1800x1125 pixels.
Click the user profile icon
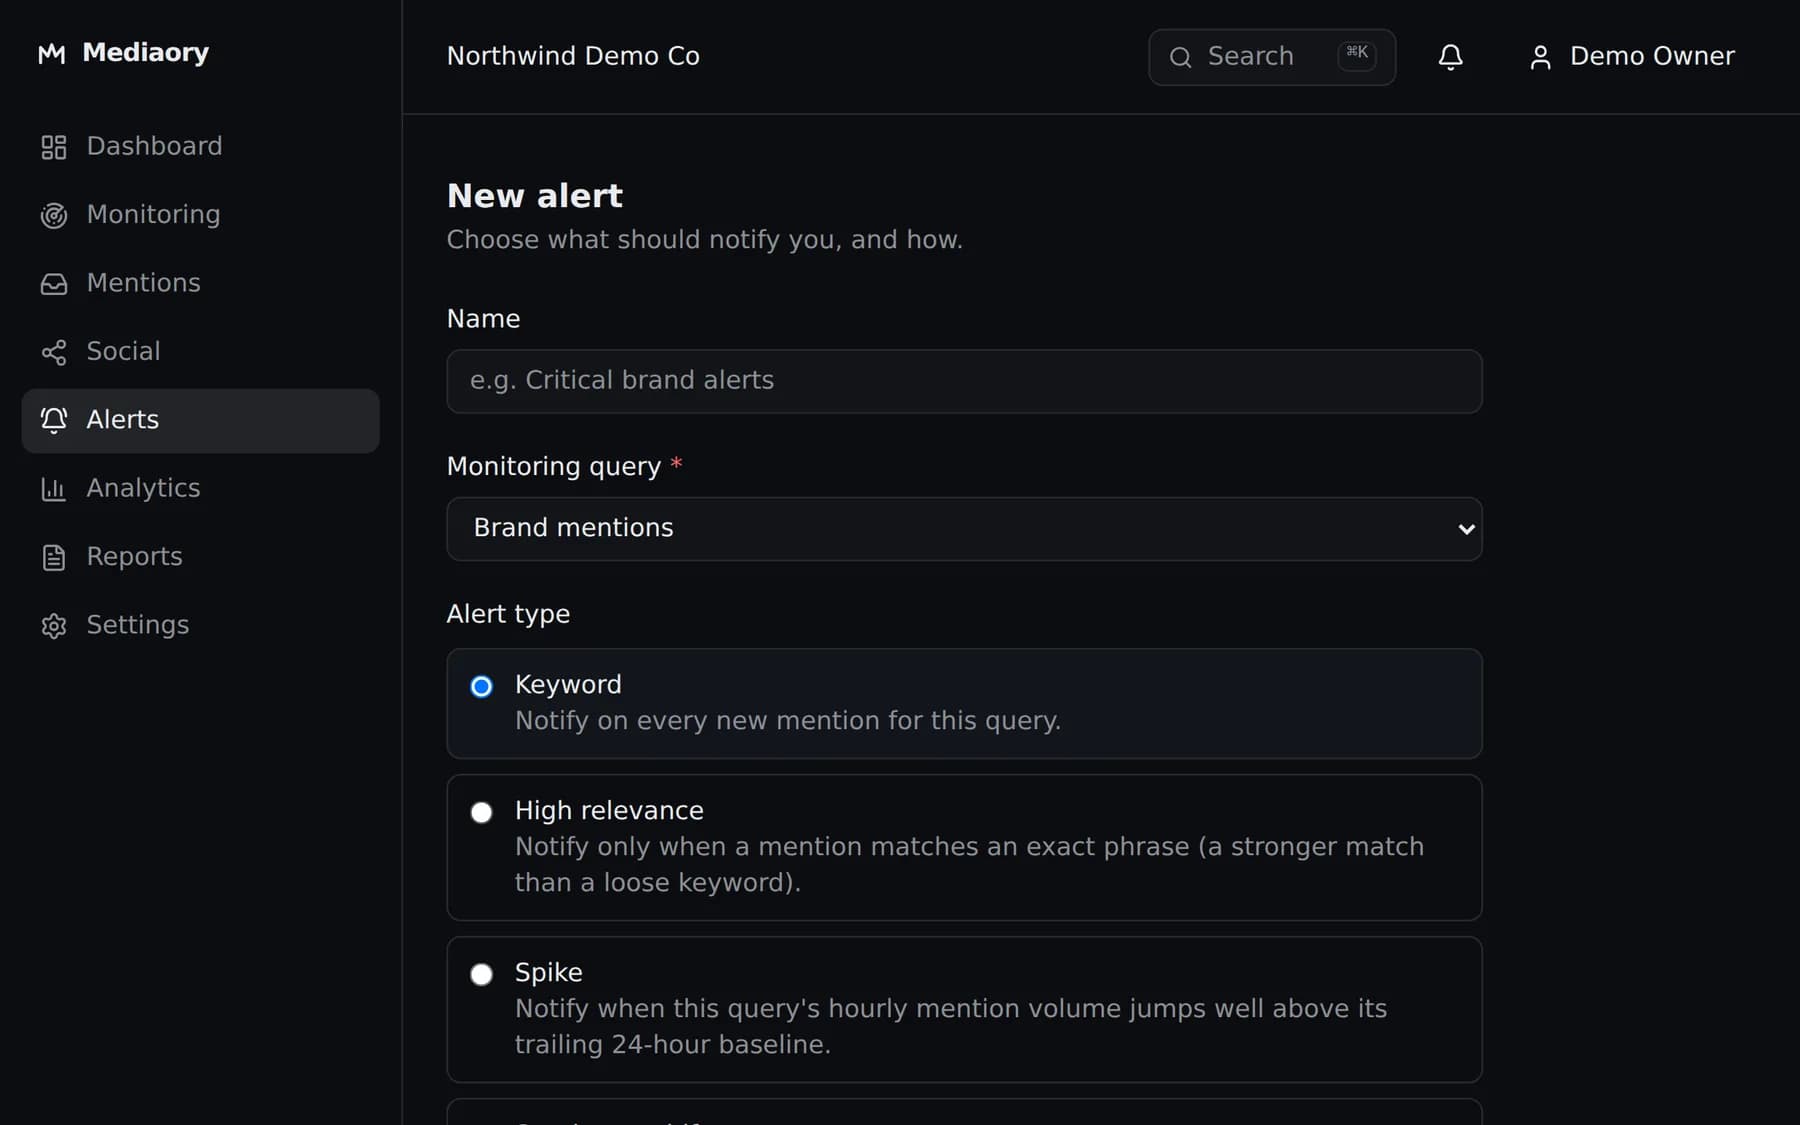pos(1540,57)
